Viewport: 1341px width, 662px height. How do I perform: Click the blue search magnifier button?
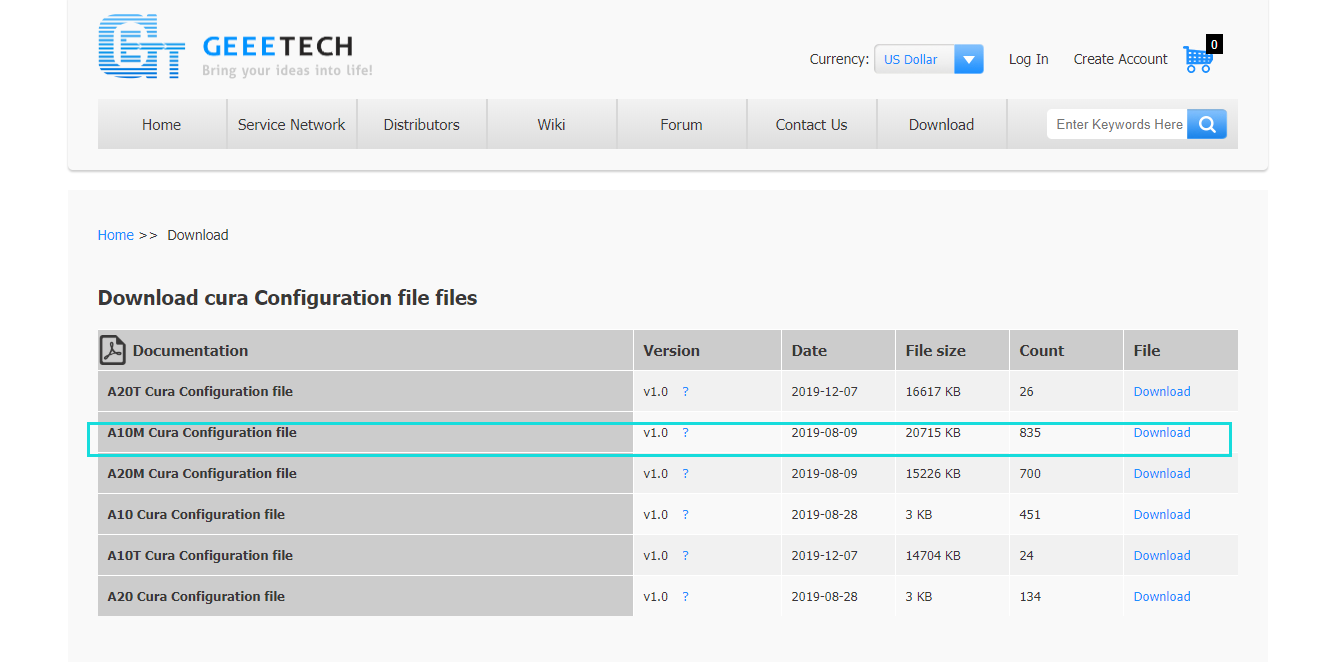(x=1207, y=124)
